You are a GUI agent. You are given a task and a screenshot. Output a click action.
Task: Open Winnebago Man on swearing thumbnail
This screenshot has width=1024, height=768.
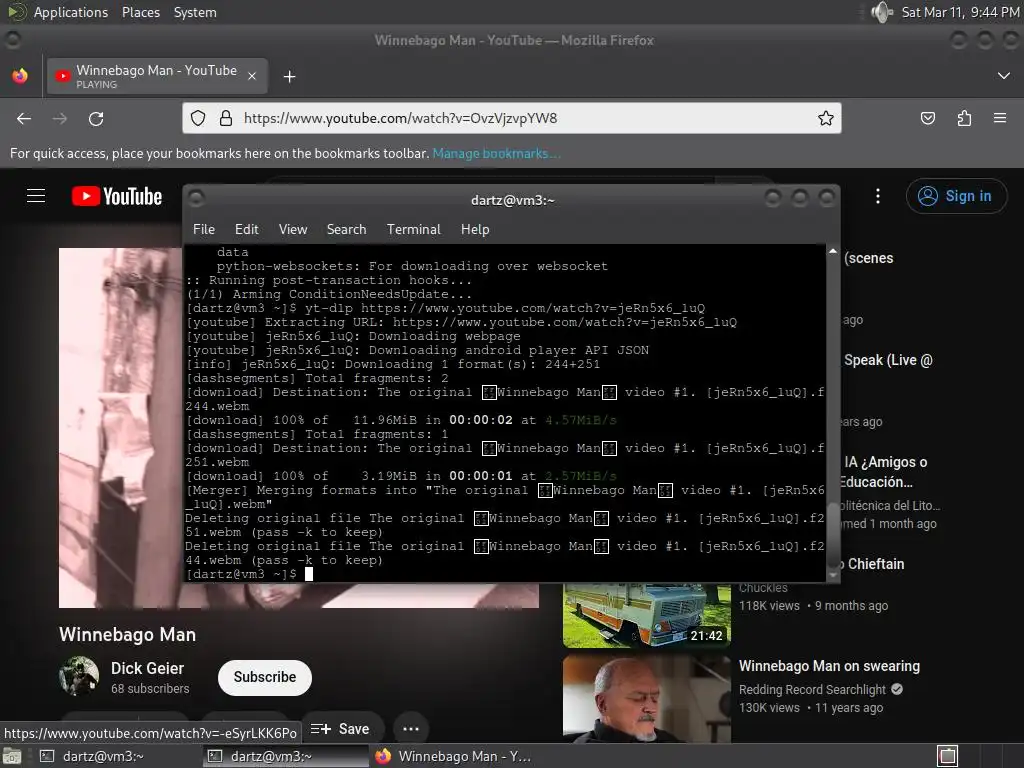646,699
